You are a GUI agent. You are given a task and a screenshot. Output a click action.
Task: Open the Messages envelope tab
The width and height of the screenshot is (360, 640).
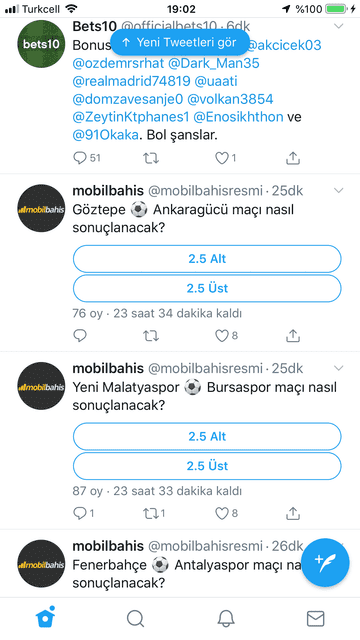[x=316, y=618]
